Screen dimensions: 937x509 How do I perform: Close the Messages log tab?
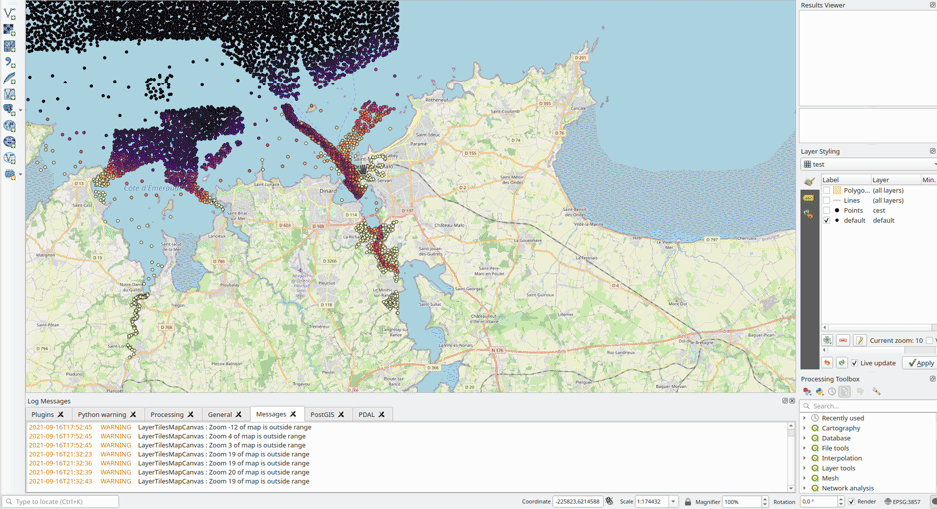pos(293,414)
